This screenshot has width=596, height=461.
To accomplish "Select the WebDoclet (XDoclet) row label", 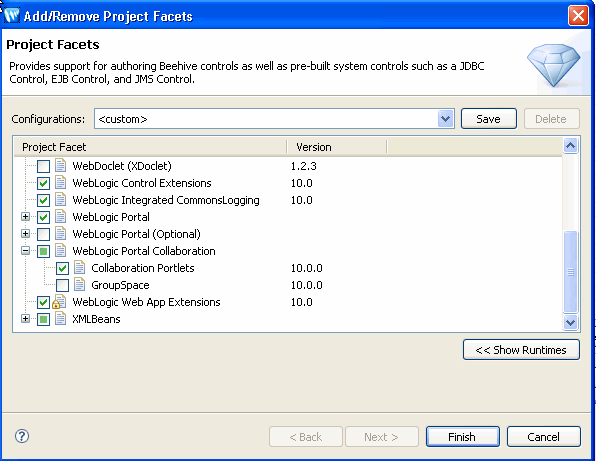I will (x=122, y=166).
